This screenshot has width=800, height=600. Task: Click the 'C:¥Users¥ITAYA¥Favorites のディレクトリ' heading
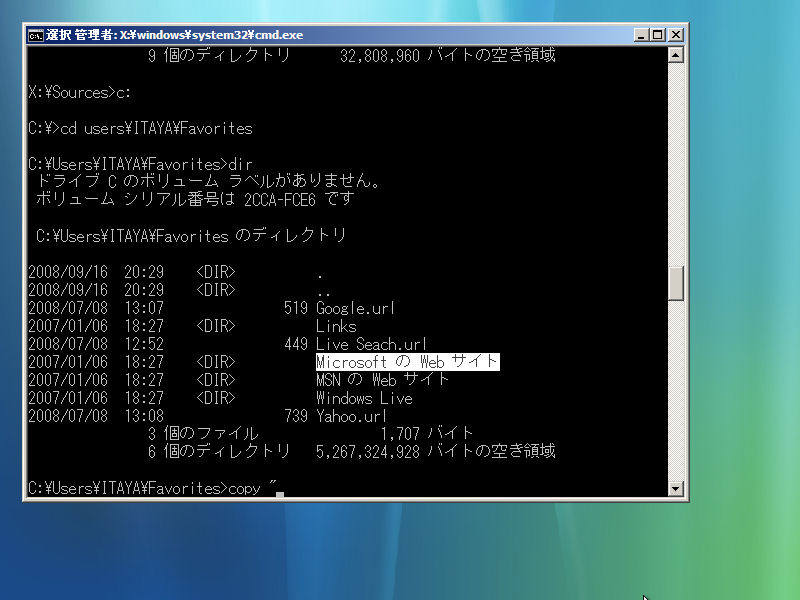pos(191,235)
